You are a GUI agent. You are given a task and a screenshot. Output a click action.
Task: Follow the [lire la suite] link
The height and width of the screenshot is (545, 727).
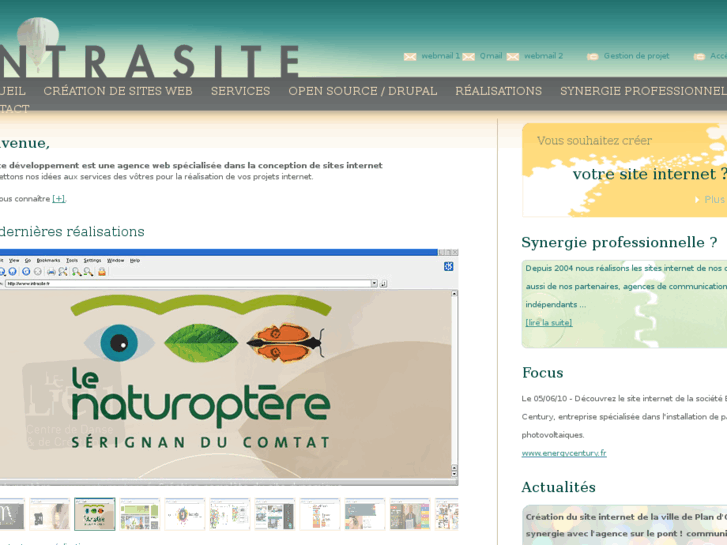click(x=548, y=322)
